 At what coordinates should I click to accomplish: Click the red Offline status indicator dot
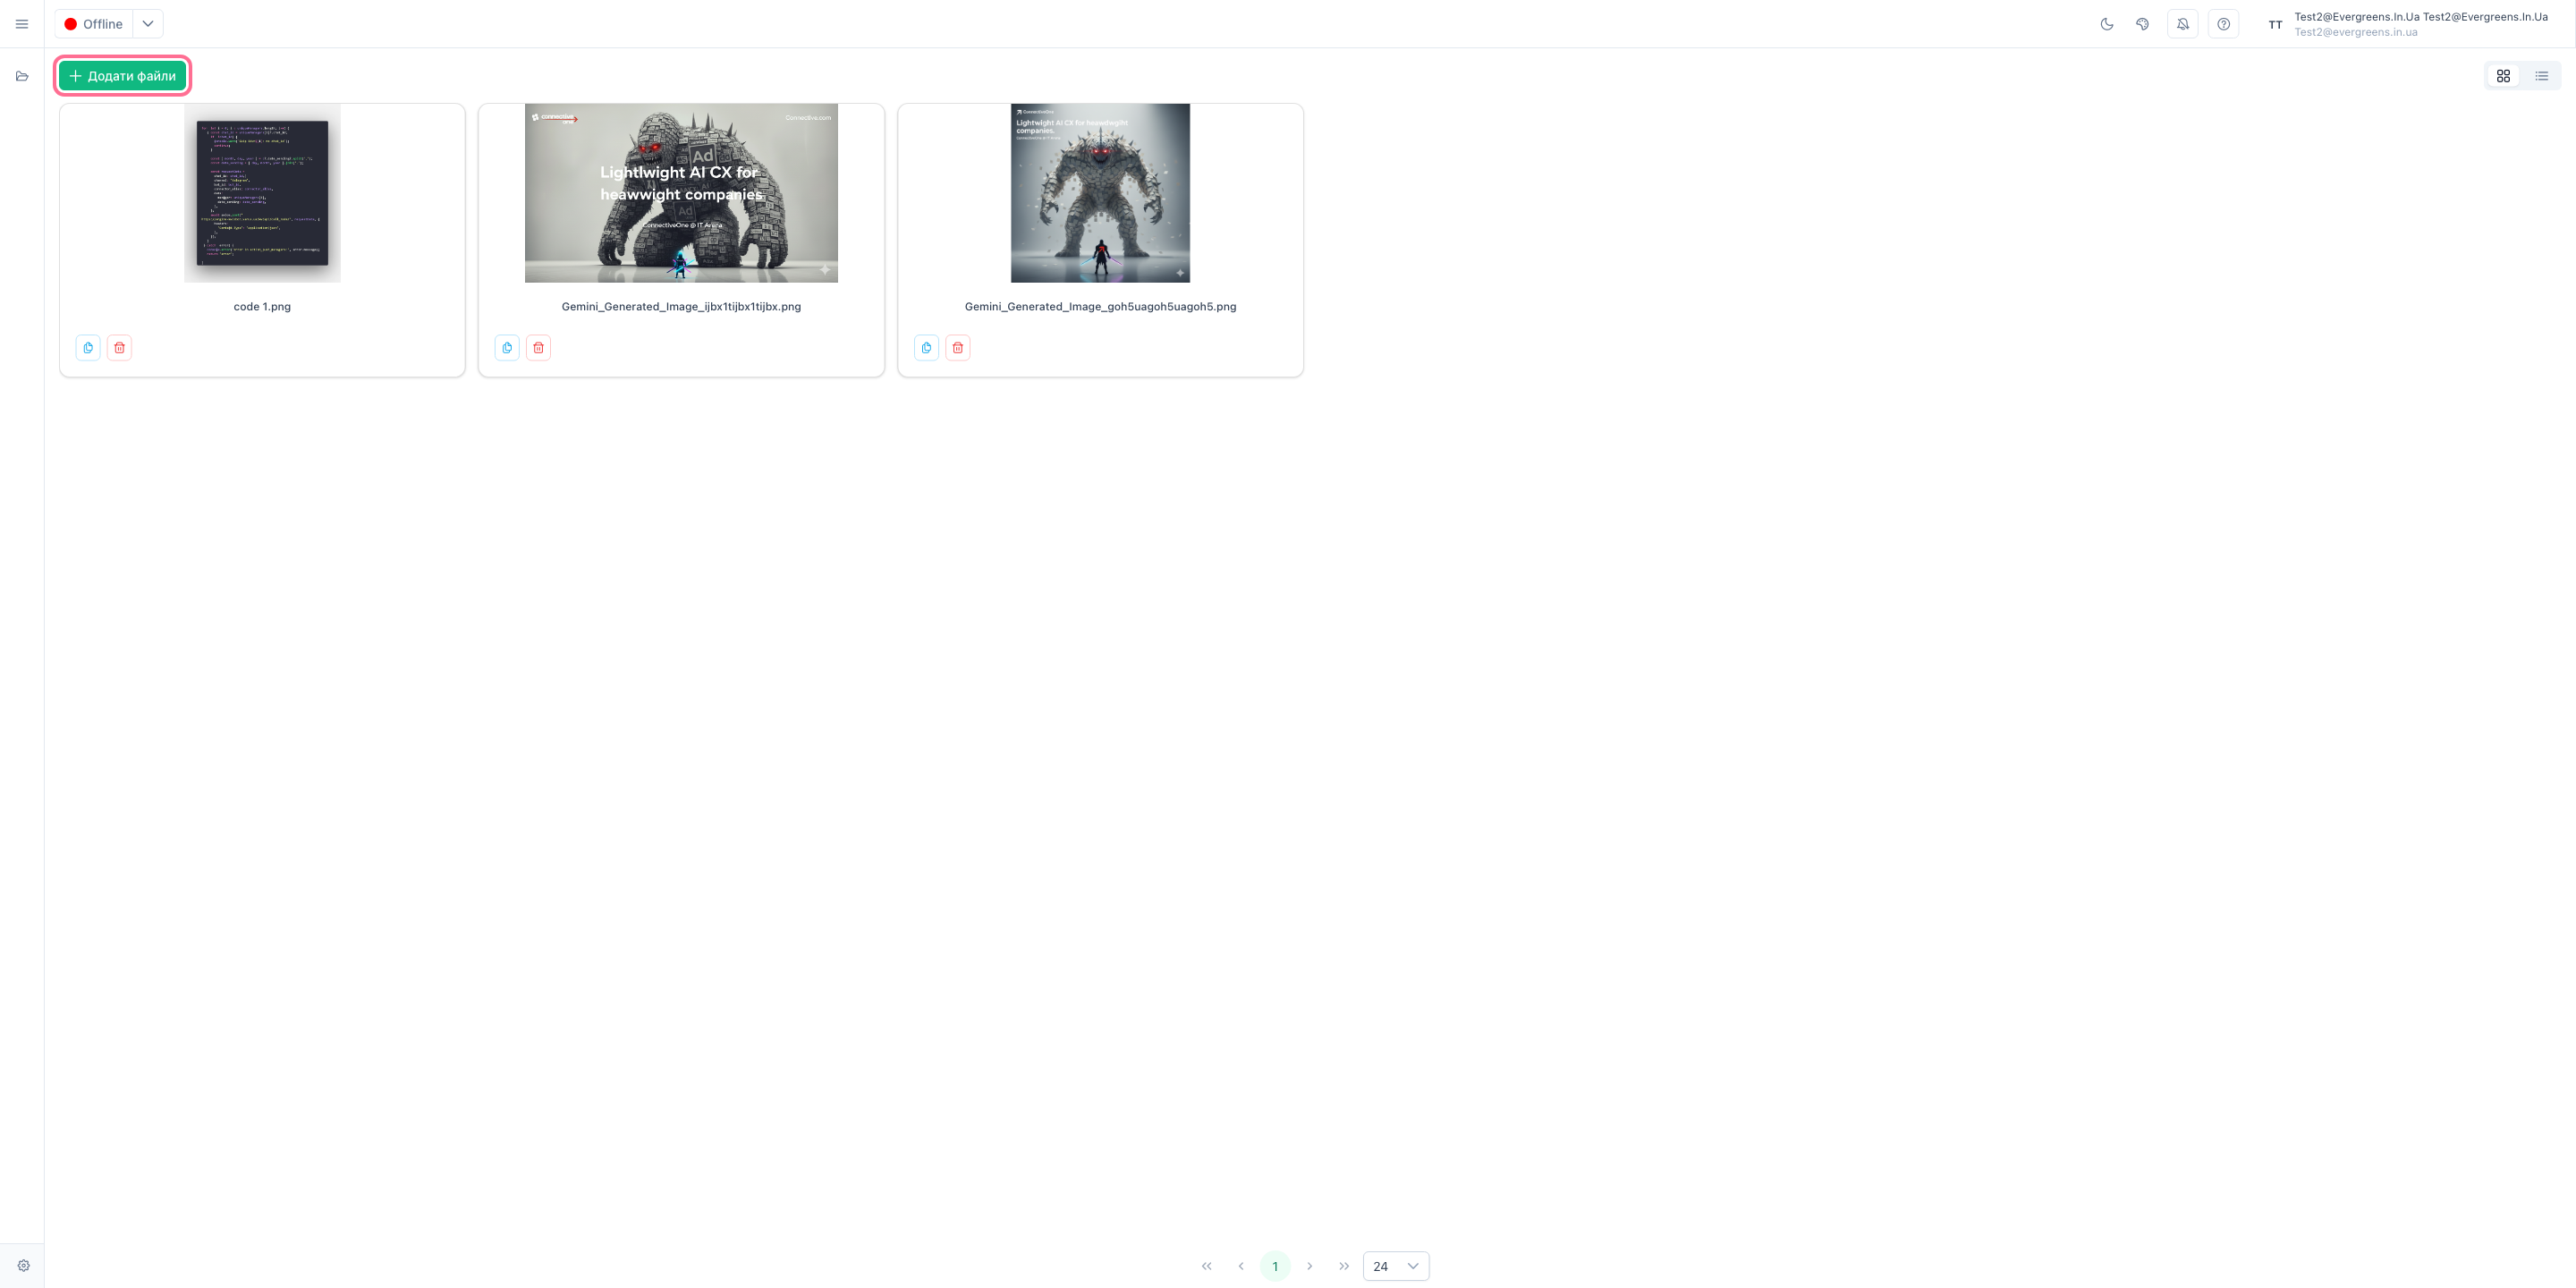71,23
